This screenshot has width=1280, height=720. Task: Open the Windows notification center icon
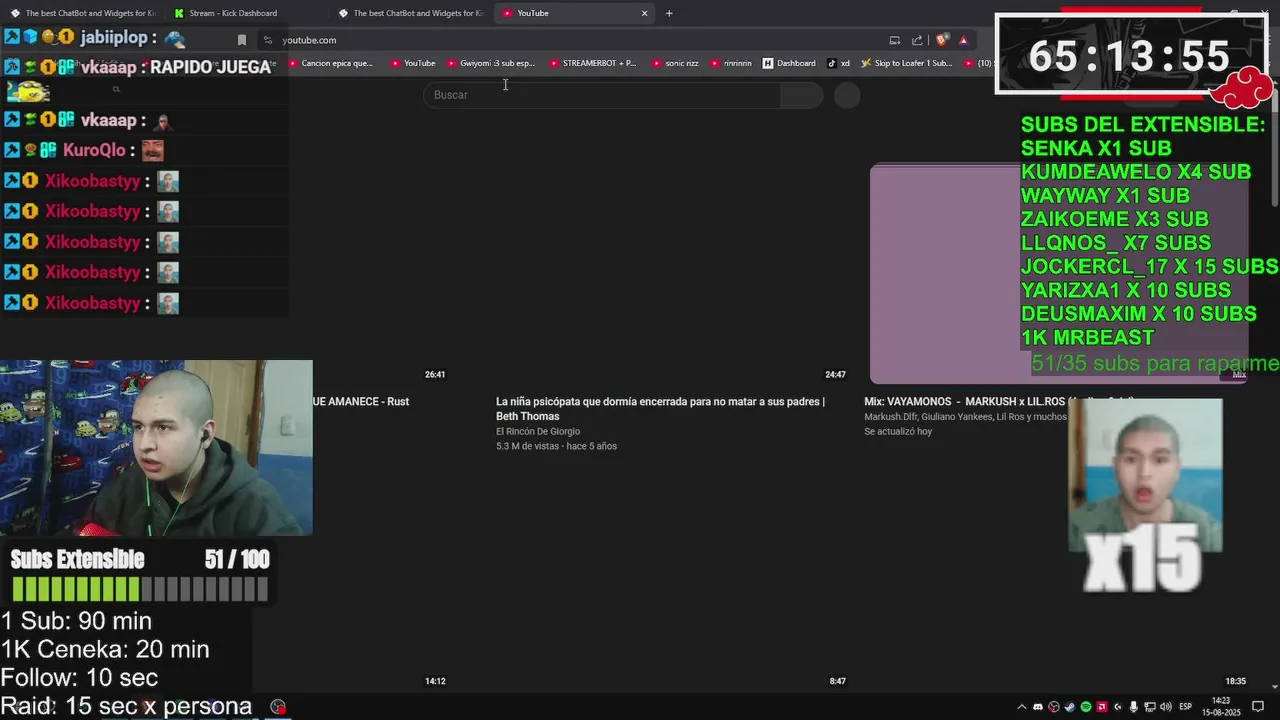click(x=1258, y=707)
